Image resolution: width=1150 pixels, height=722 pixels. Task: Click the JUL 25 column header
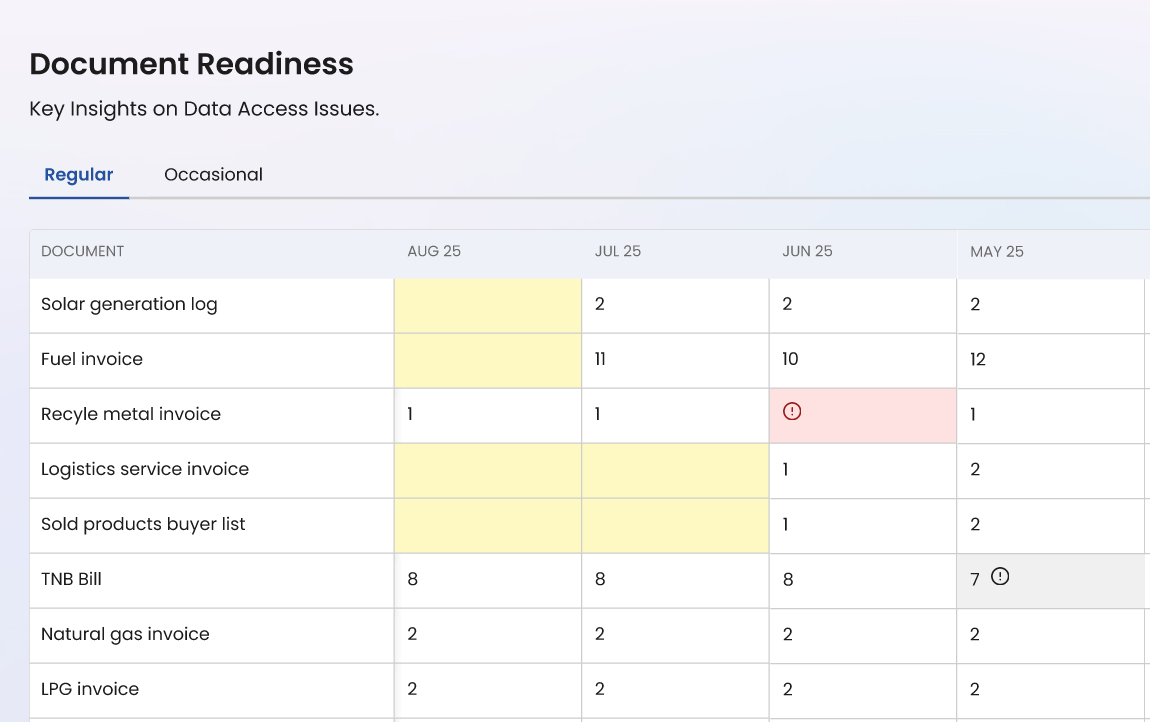pyautogui.click(x=618, y=251)
